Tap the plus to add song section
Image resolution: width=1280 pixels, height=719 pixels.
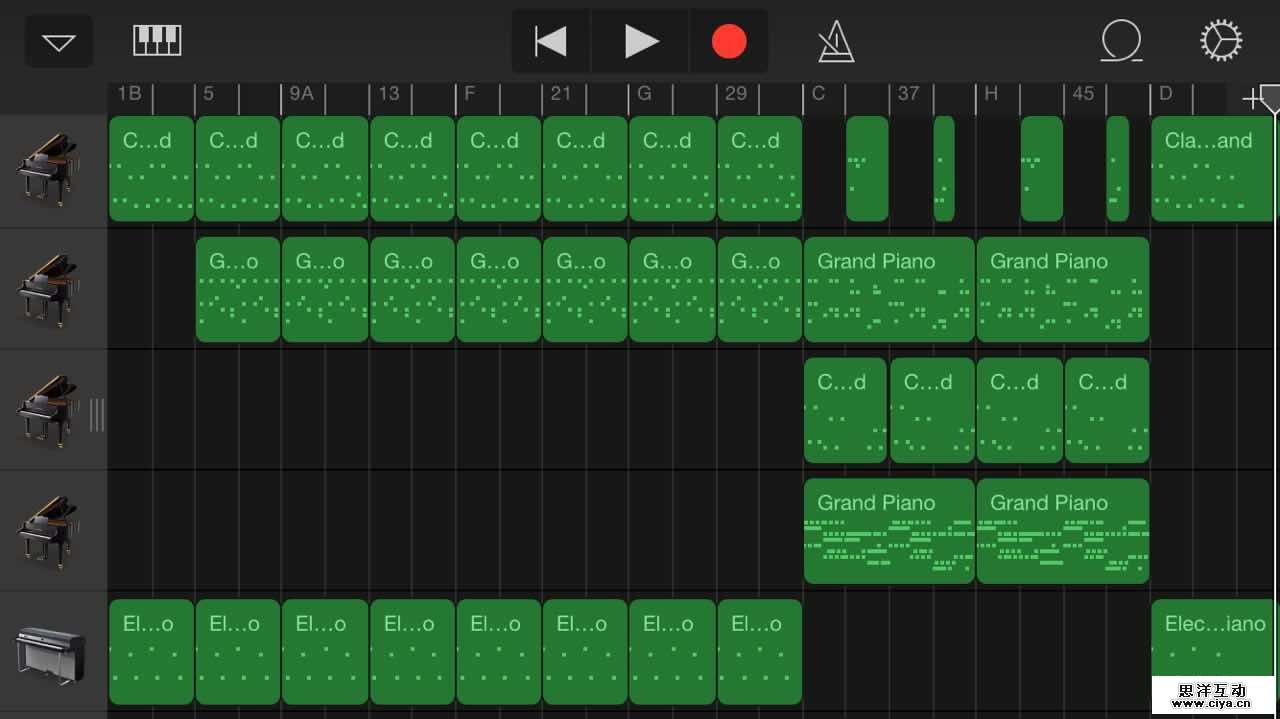(1249, 98)
